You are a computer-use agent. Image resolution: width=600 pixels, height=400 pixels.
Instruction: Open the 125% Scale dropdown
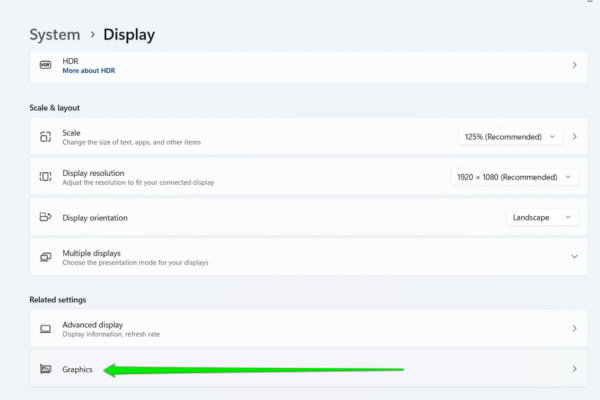click(510, 137)
